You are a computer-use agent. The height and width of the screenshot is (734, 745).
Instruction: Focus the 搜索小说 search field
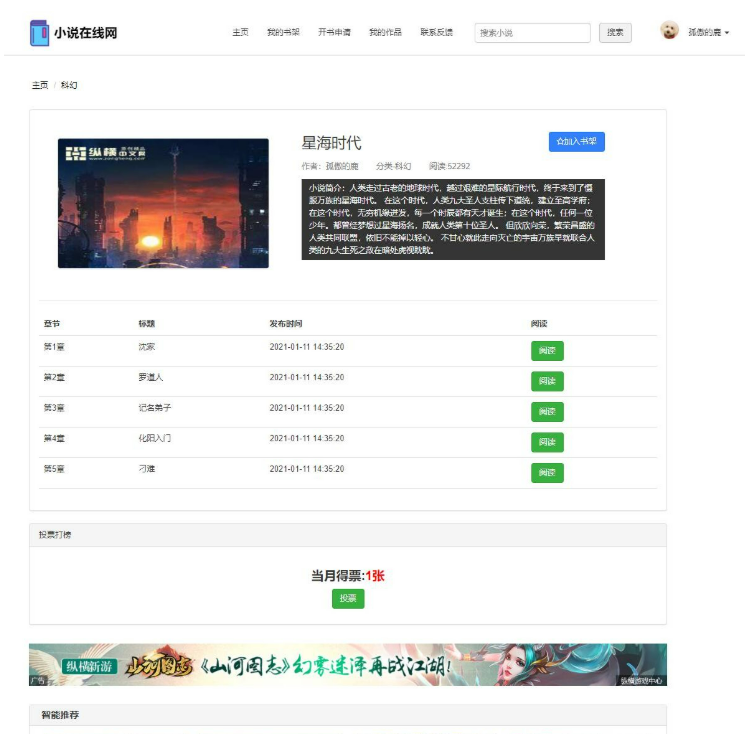coord(532,33)
